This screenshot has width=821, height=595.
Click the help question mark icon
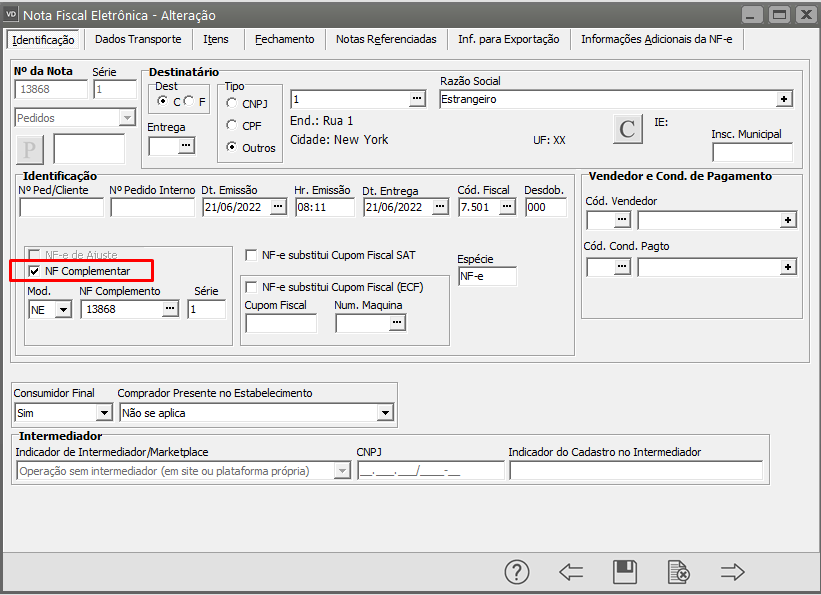[516, 572]
